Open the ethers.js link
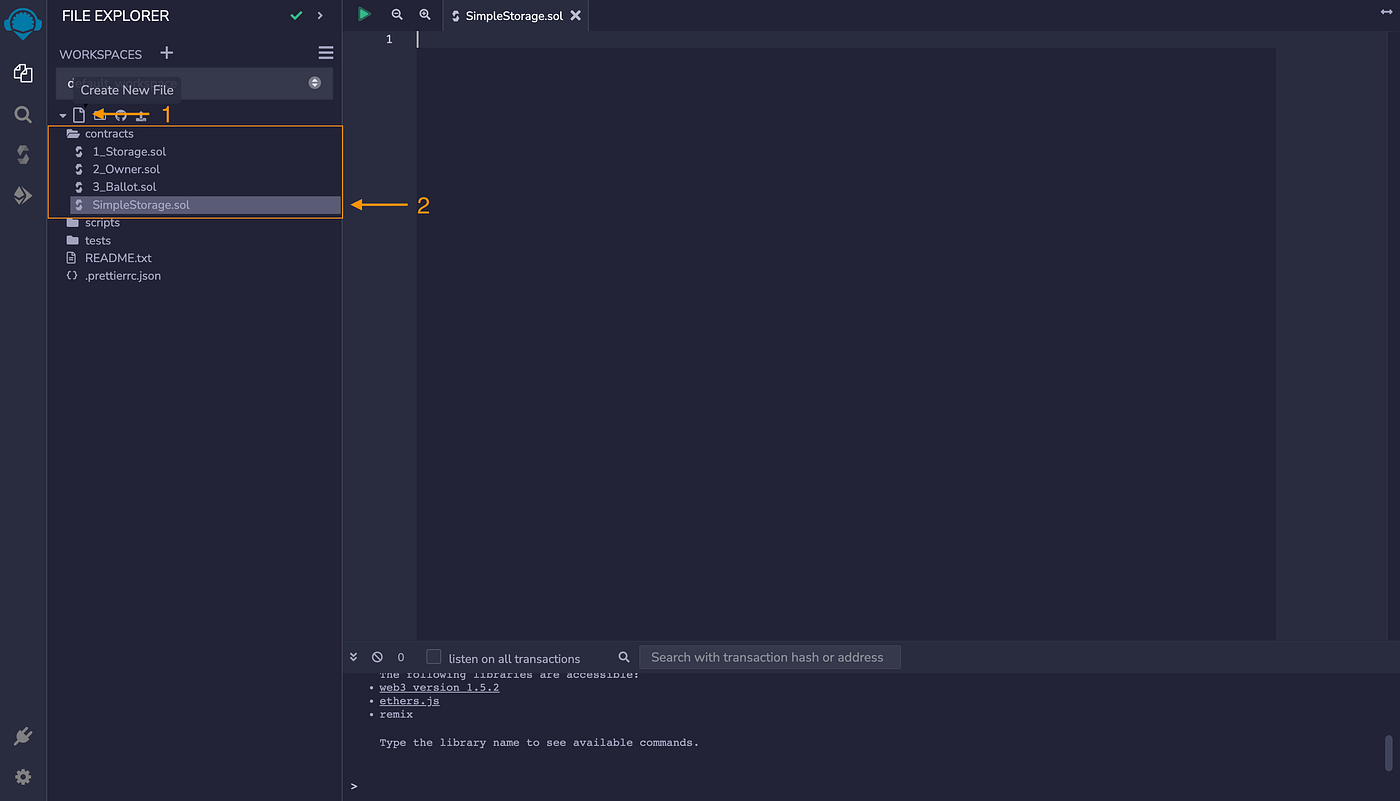Screen dimensions: 1400x801 tap(409, 701)
